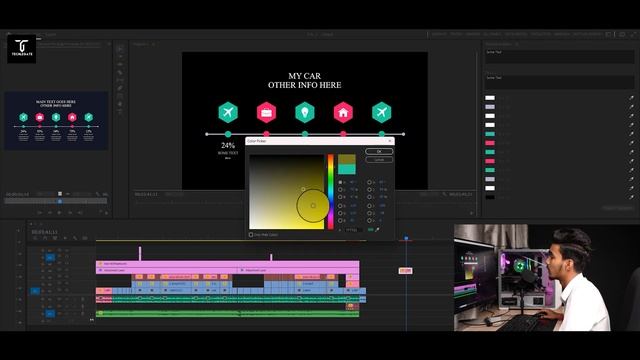Viewport: 640px width, 360px height.
Task: Click the OTHER INFO HERE text in preview
Action: [304, 85]
